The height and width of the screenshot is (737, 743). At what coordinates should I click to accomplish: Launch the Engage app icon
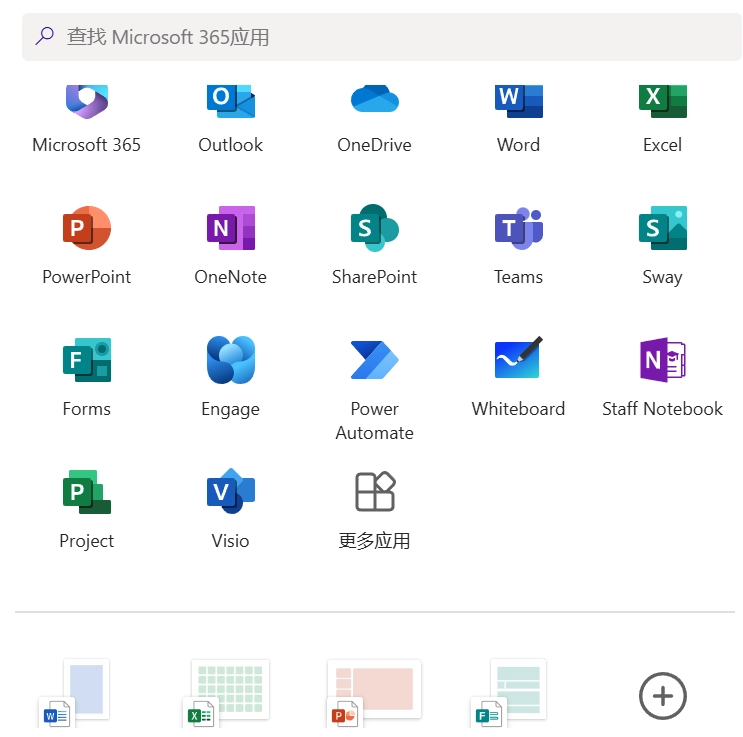pos(231,360)
